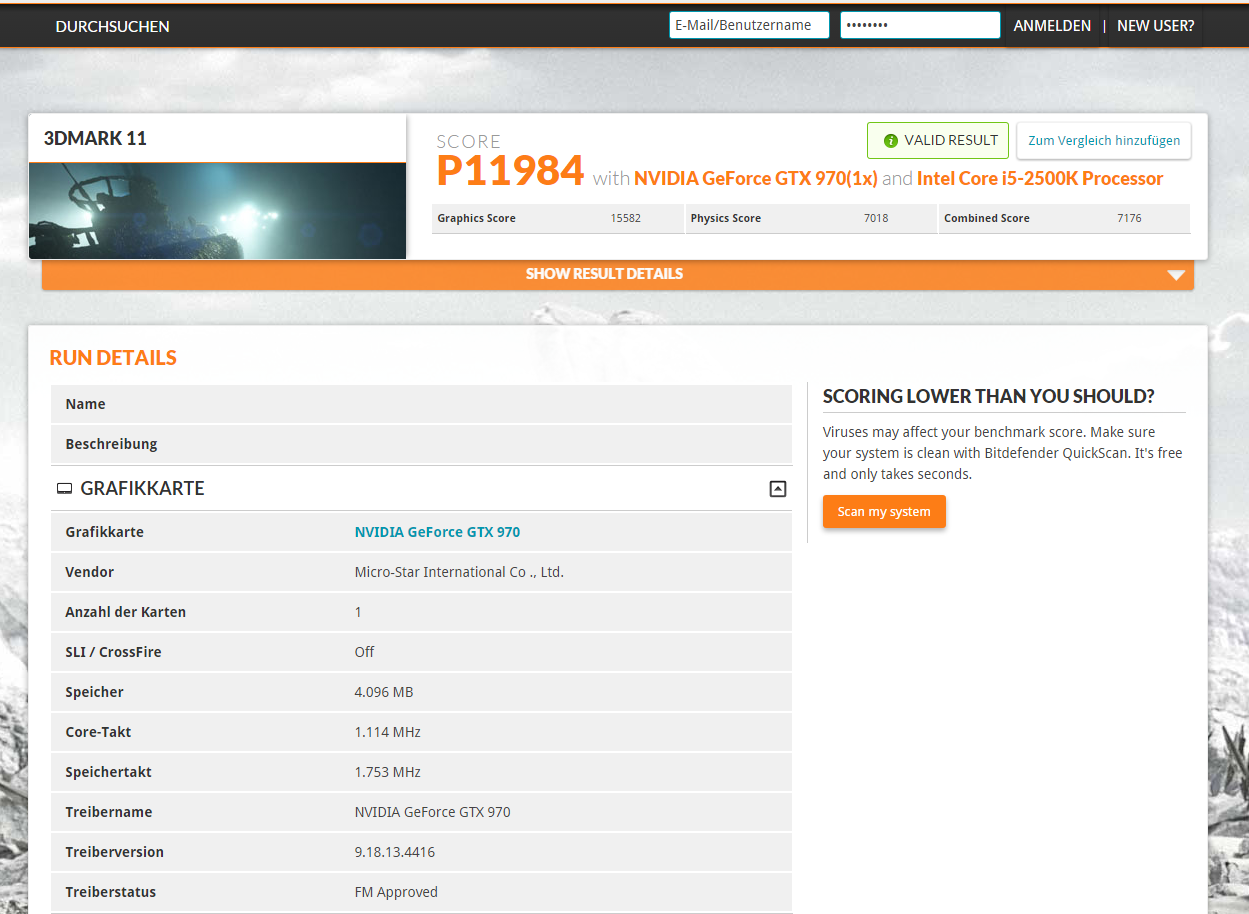
Task: Click the Physics Score value 7018
Action: 876,218
